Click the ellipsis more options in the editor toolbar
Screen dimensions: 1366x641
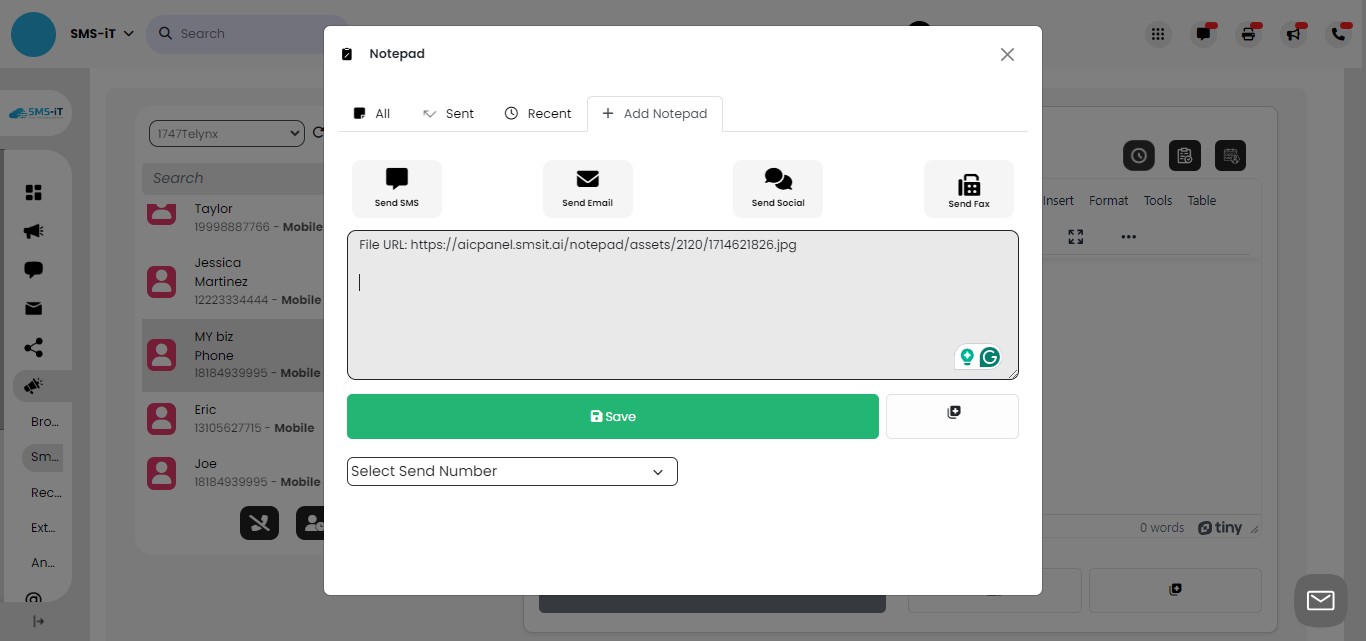coord(1128,237)
